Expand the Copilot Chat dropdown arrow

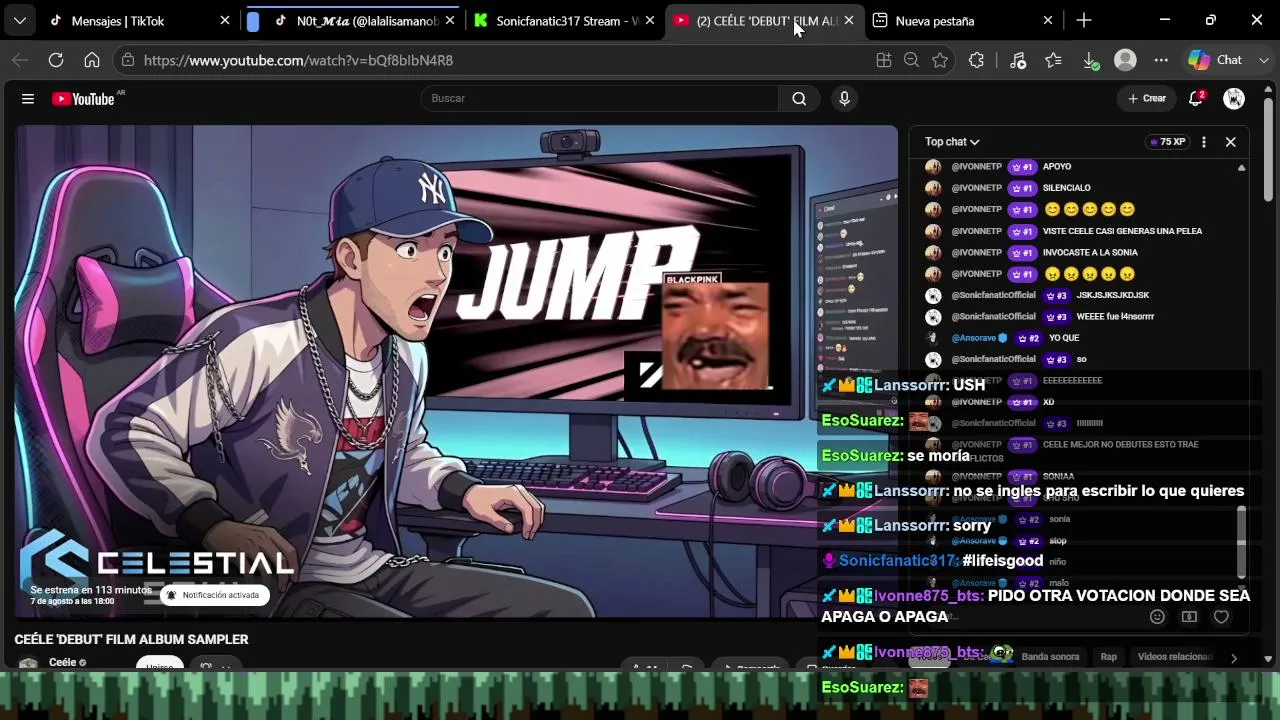point(1263,60)
